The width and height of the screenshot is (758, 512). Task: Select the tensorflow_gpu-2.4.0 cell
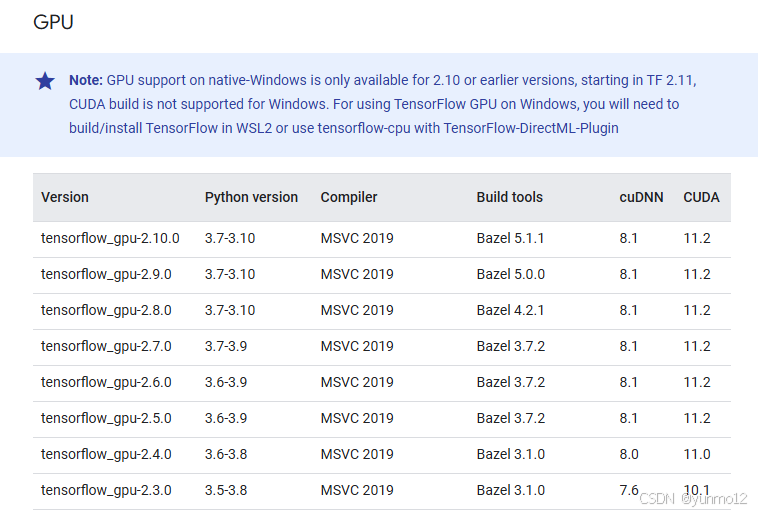point(106,454)
